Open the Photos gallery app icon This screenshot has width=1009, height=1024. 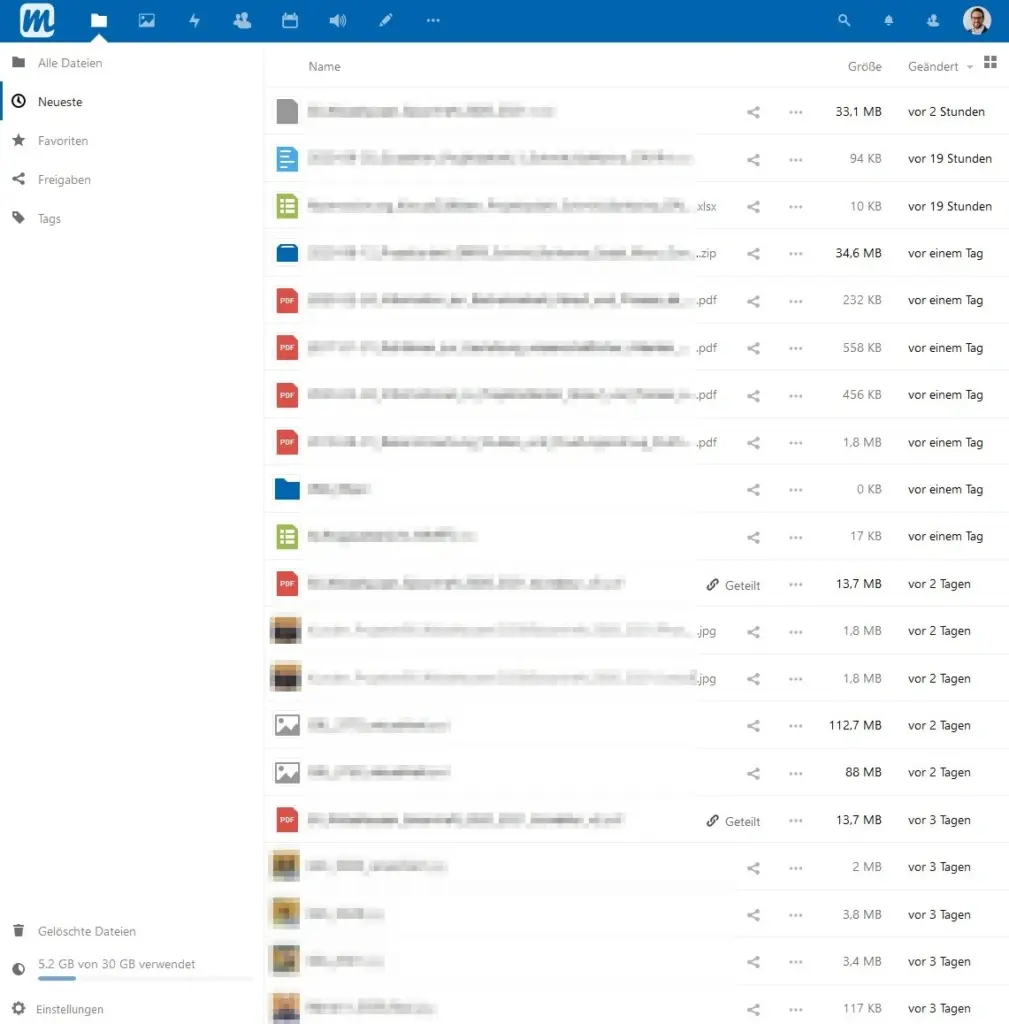tap(147, 20)
